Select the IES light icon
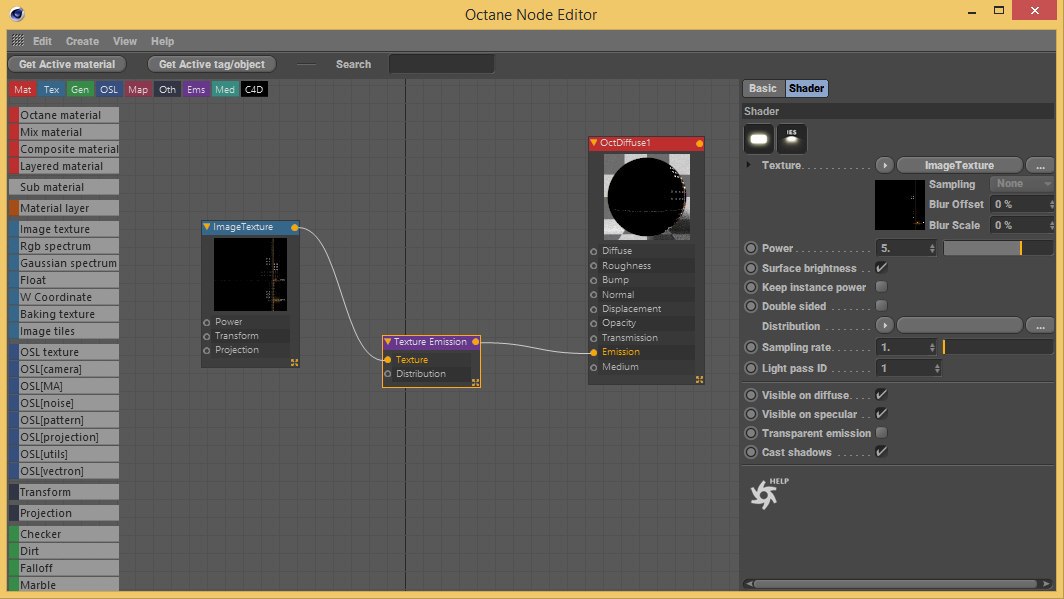 (x=791, y=139)
